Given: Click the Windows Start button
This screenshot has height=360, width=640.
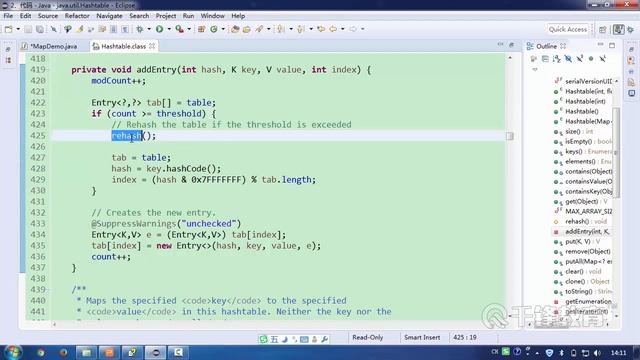Looking at the screenshot, I should tap(13, 352).
